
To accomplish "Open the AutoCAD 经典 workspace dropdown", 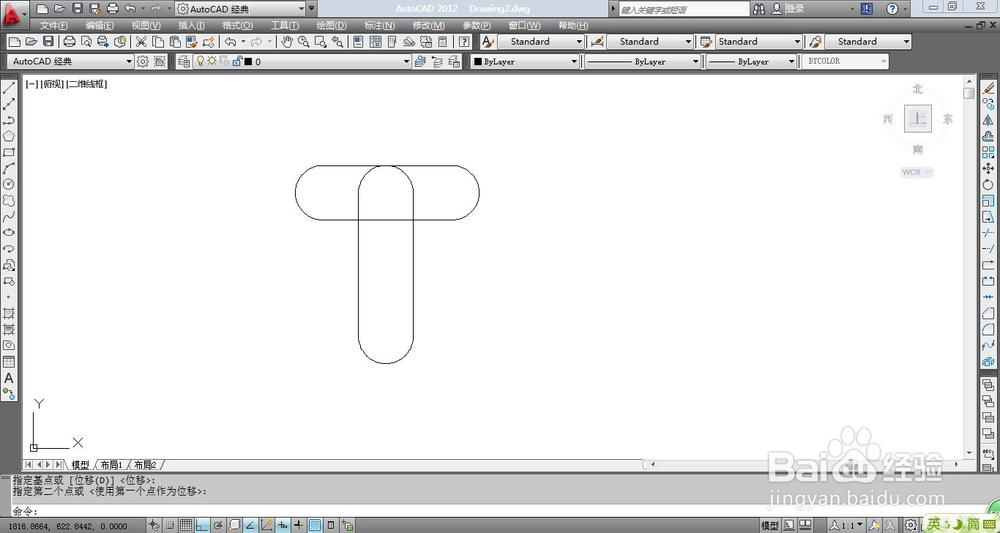I will [x=70, y=61].
